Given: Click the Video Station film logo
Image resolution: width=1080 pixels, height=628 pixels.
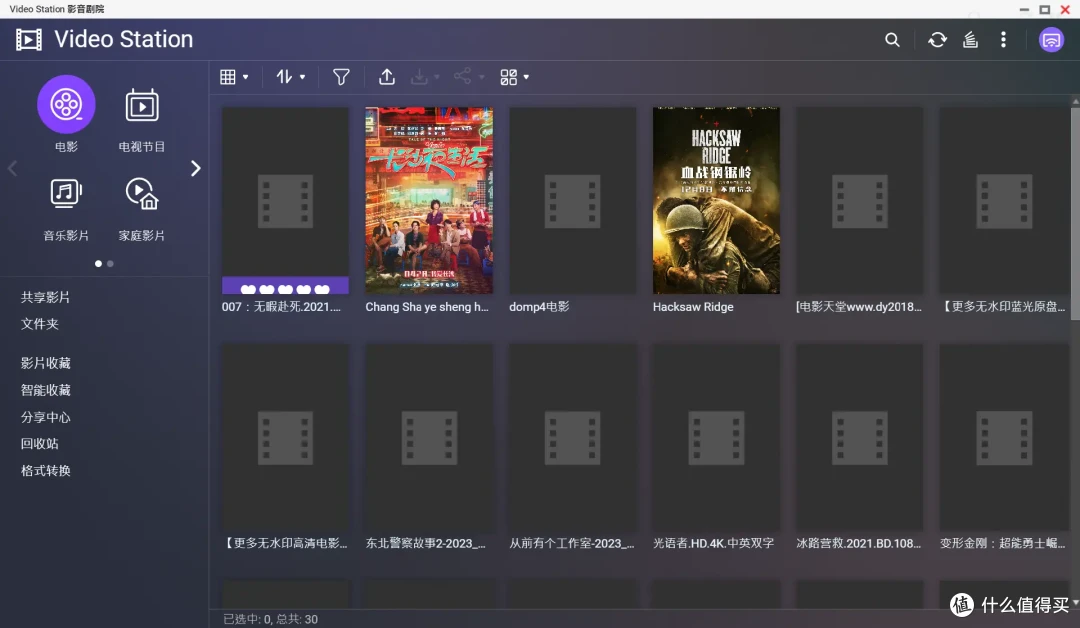Looking at the screenshot, I should click(x=29, y=40).
